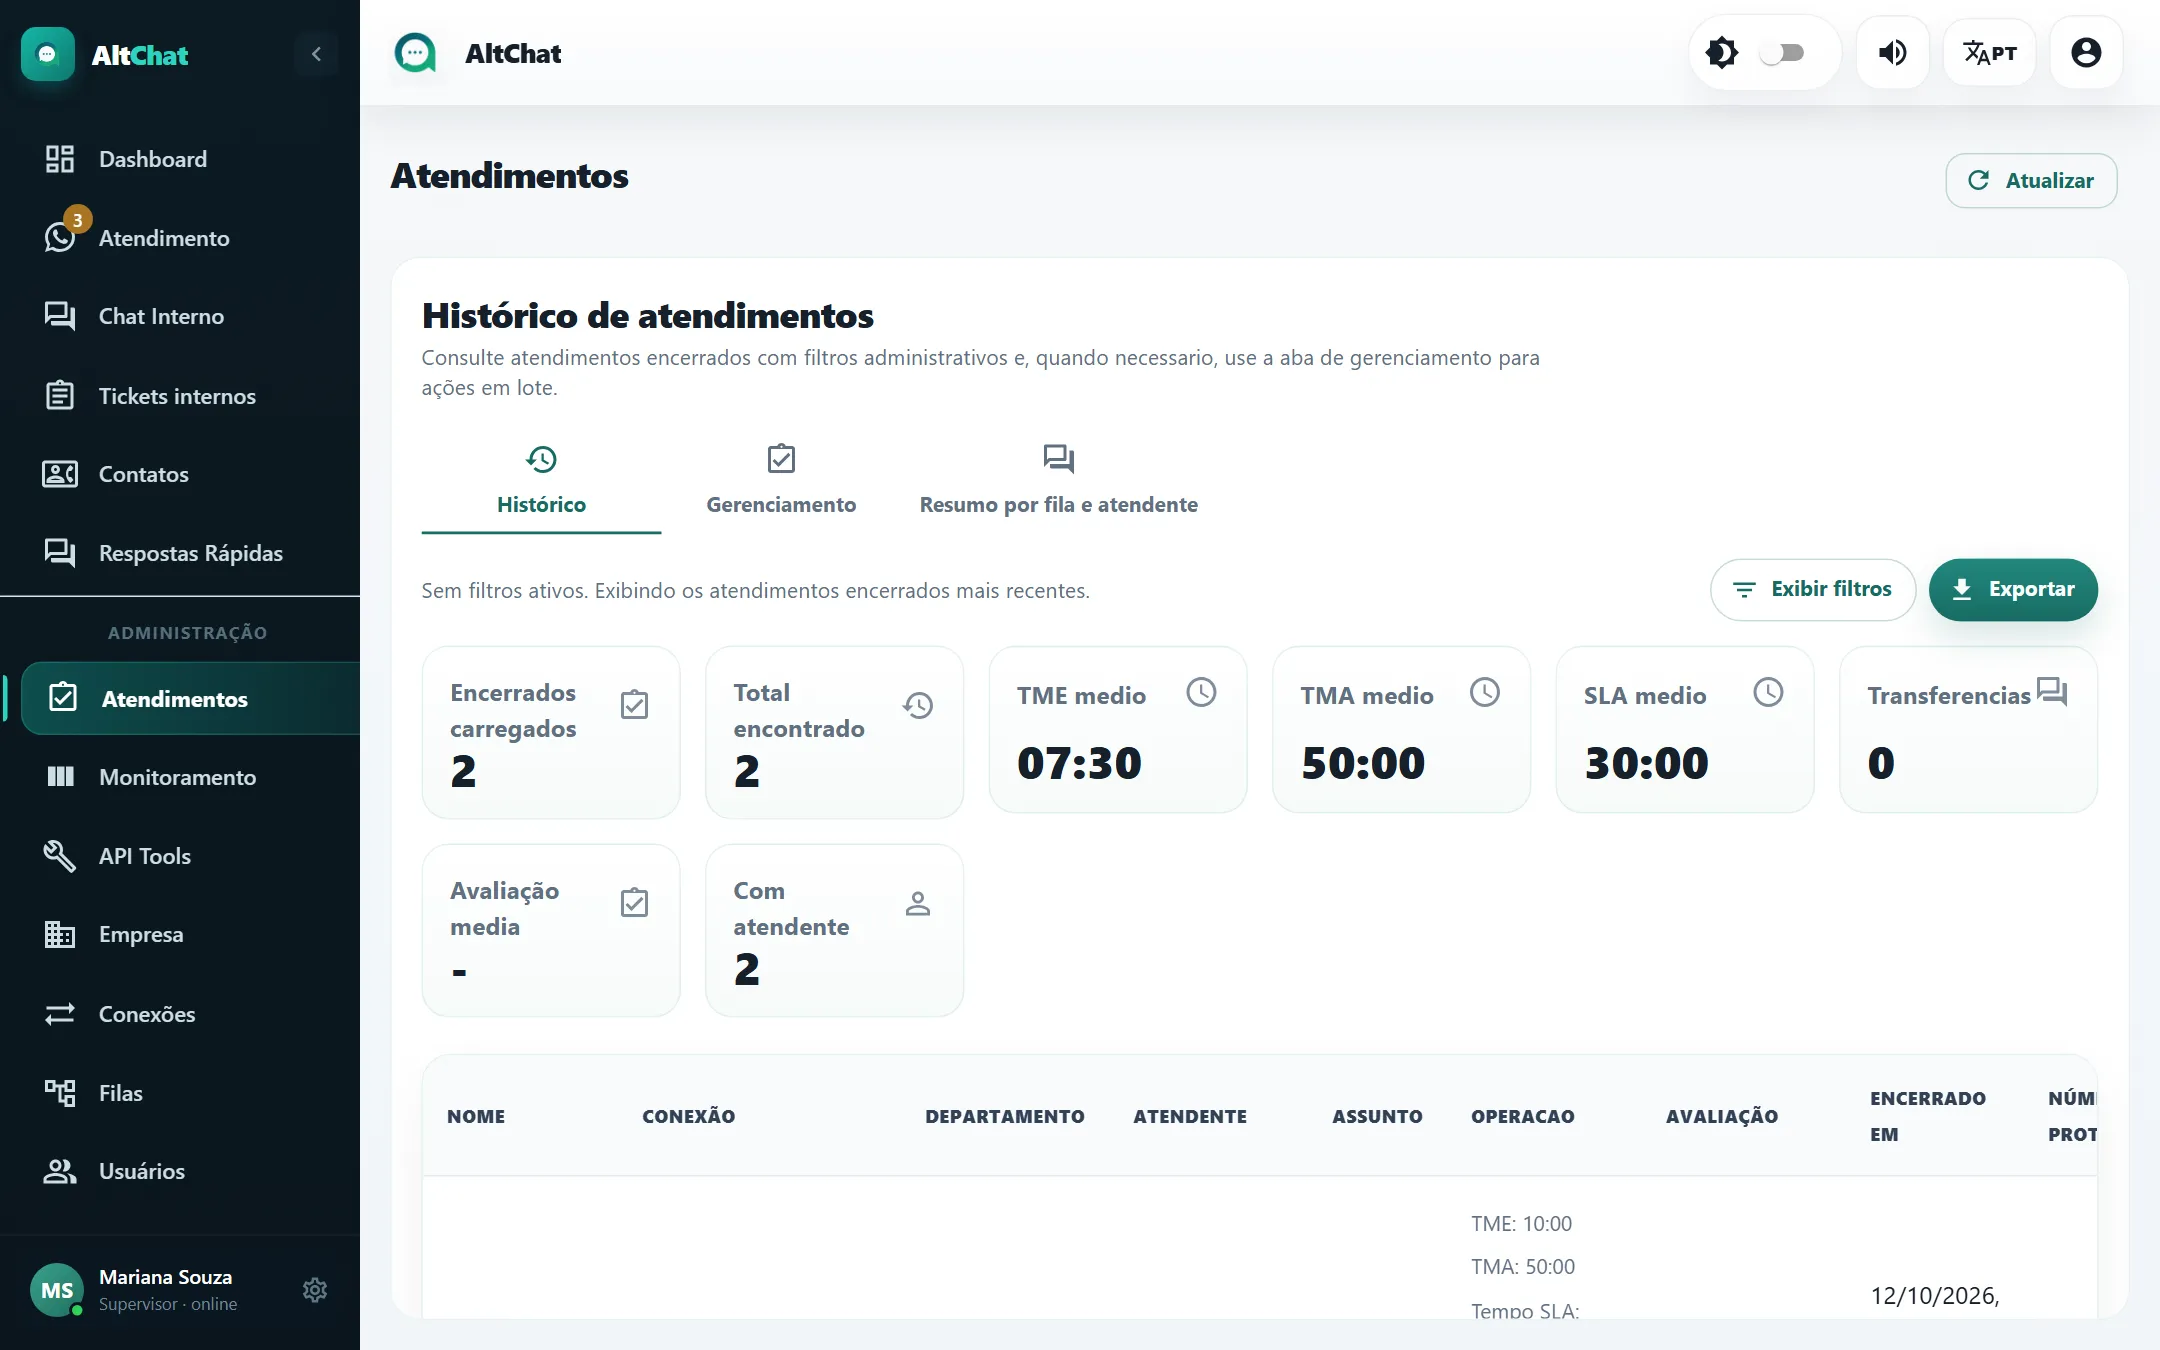Click the Empresa building icon
Viewport: 2160px width, 1350px height.
59,934
